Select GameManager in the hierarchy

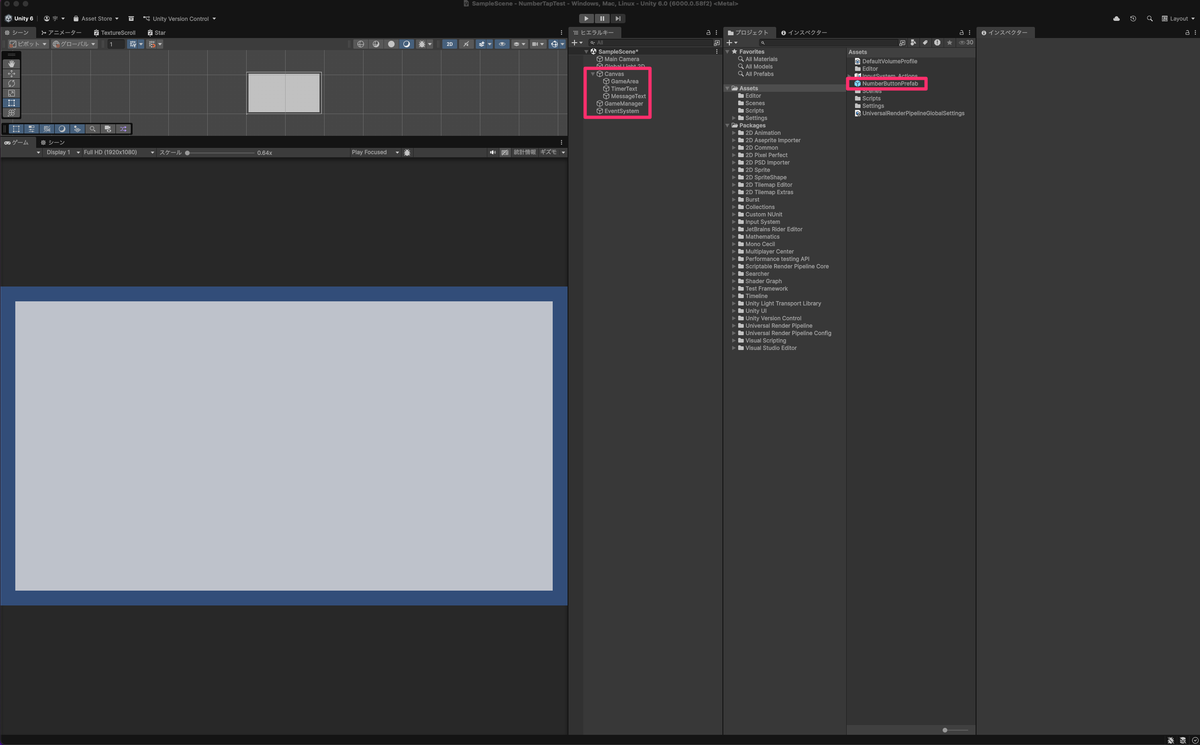(x=620, y=104)
